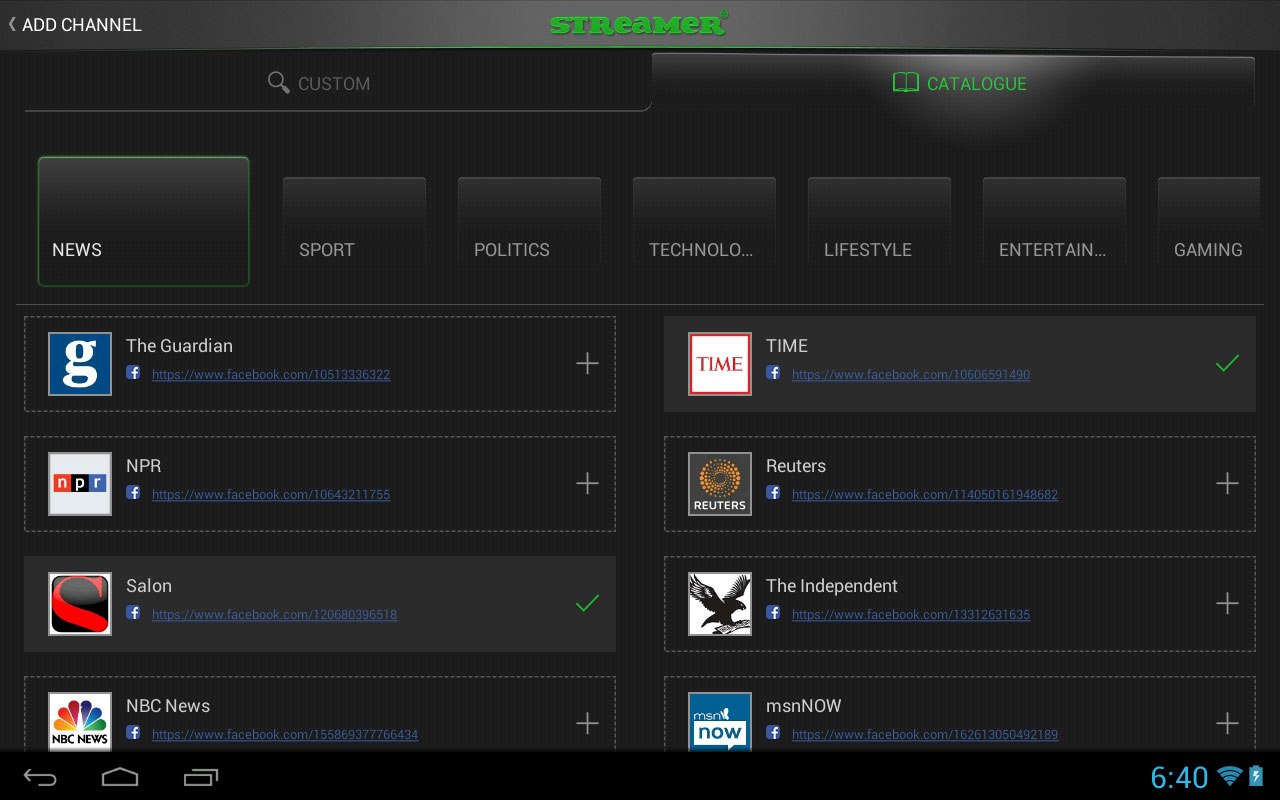Select the Politics category
Viewport: 1280px width, 800px height.
click(x=529, y=221)
